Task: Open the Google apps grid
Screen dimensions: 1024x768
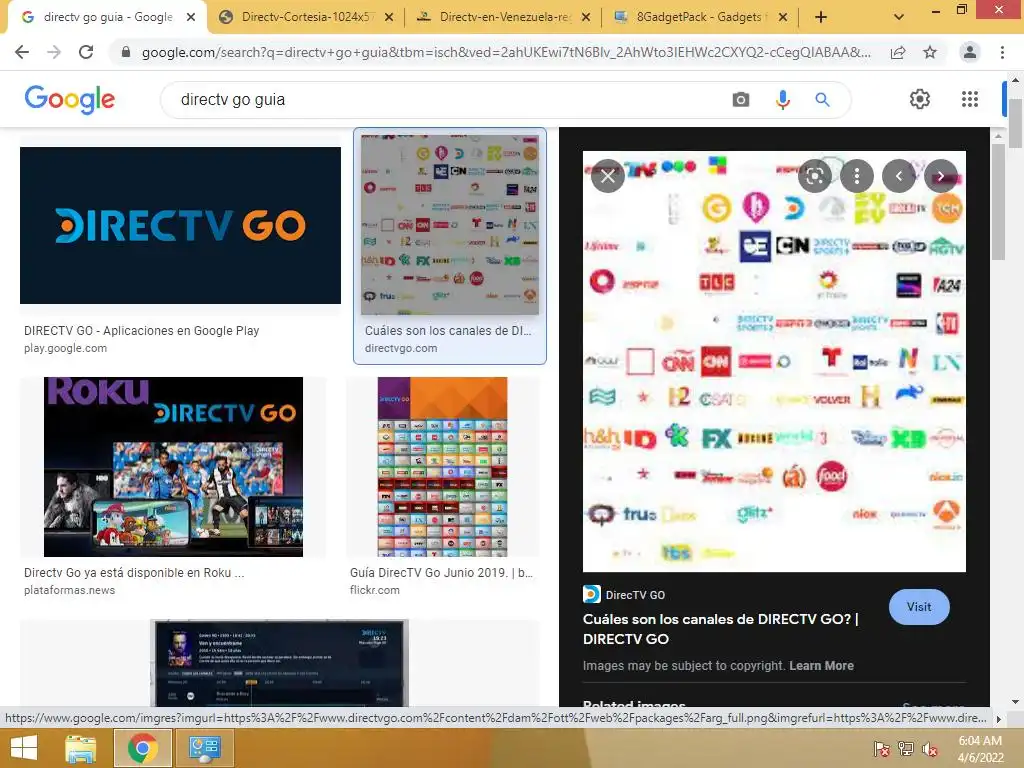Action: pos(970,99)
